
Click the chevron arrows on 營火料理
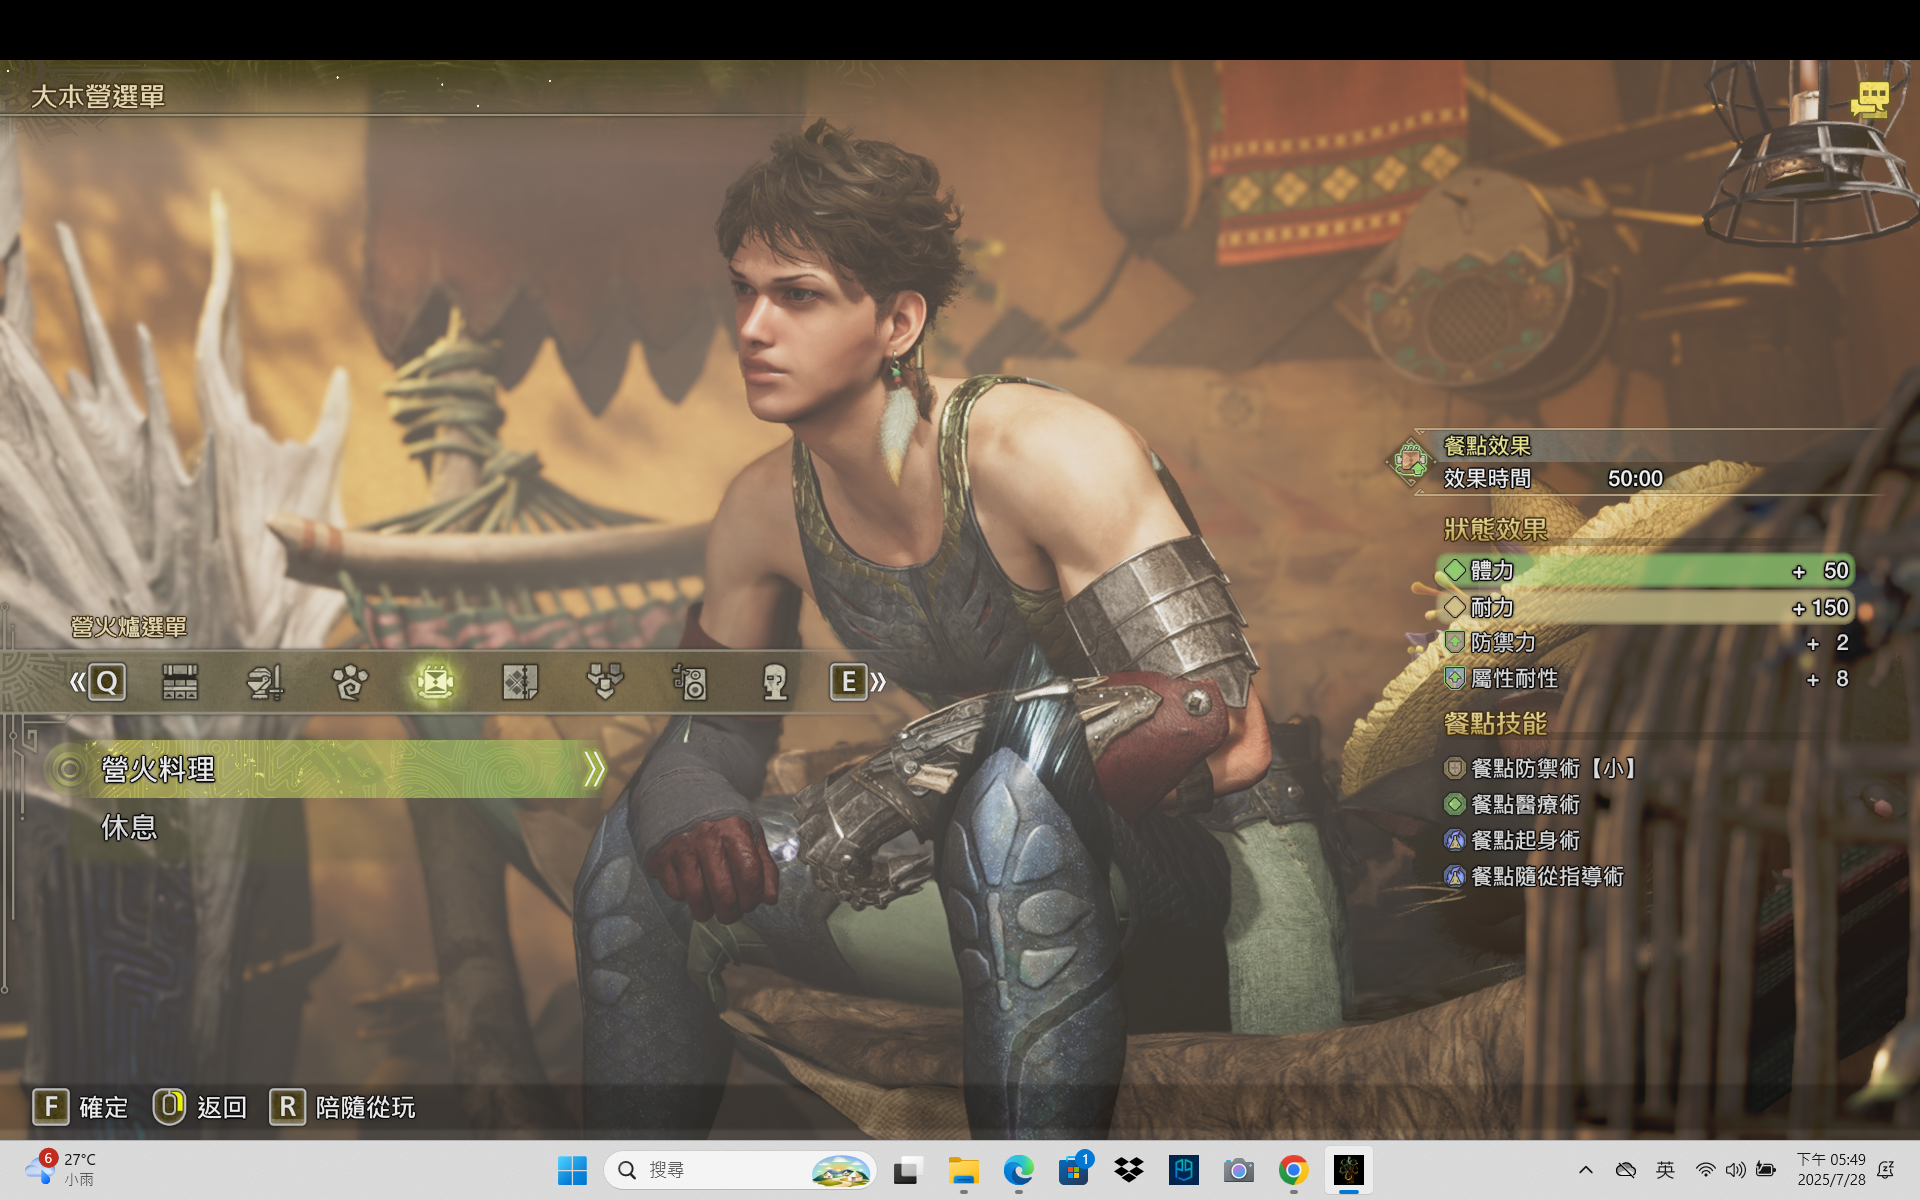594,769
